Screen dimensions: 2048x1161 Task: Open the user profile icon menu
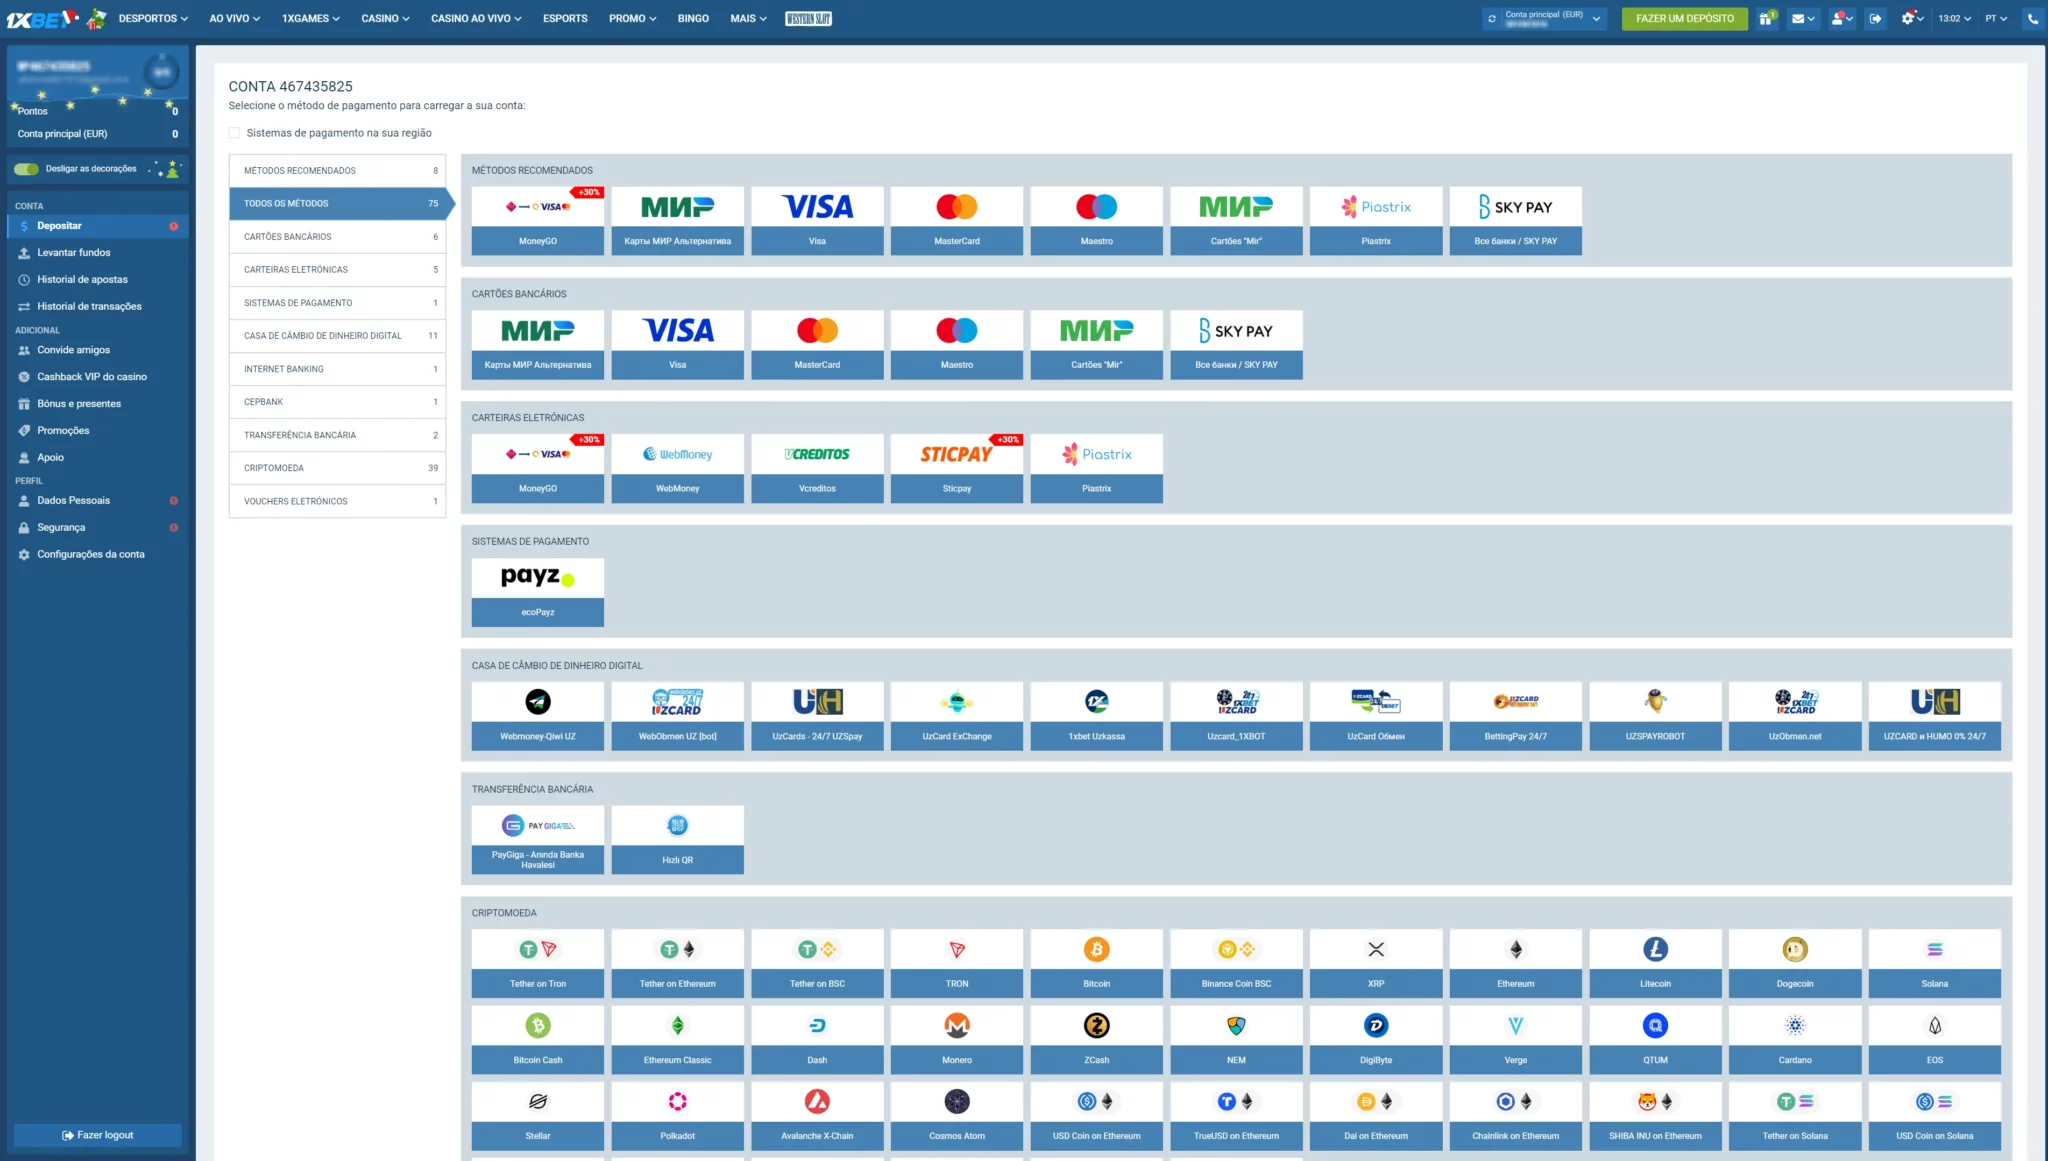pyautogui.click(x=1842, y=18)
